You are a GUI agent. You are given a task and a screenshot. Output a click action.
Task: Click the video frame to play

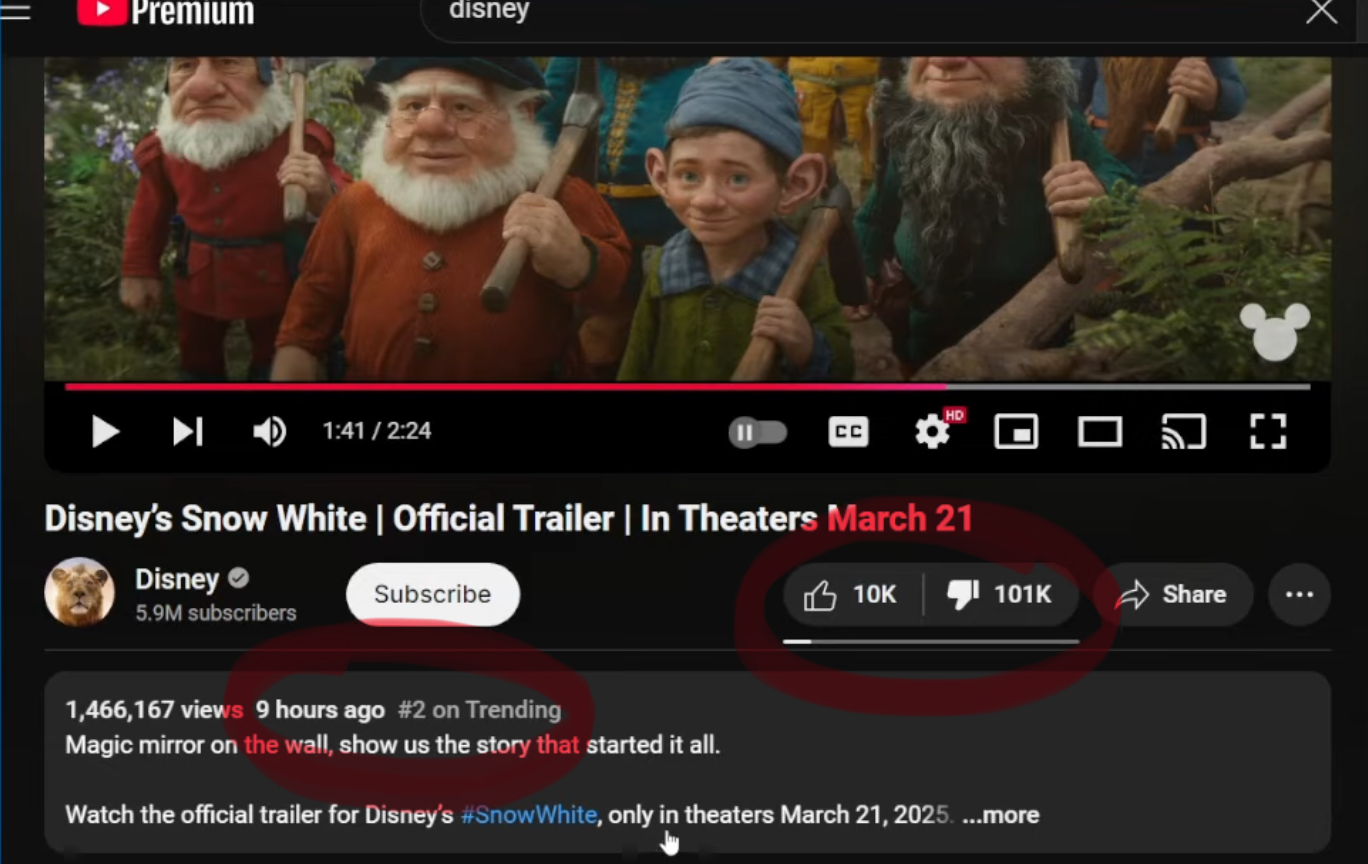tap(687, 218)
